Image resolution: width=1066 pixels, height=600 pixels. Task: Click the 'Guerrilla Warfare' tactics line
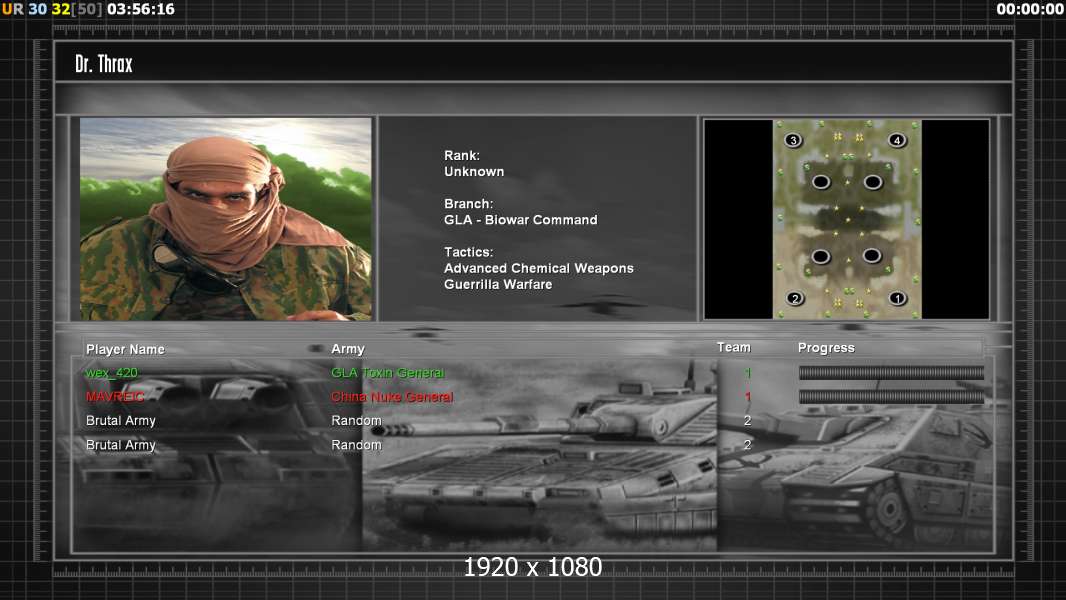coord(498,285)
